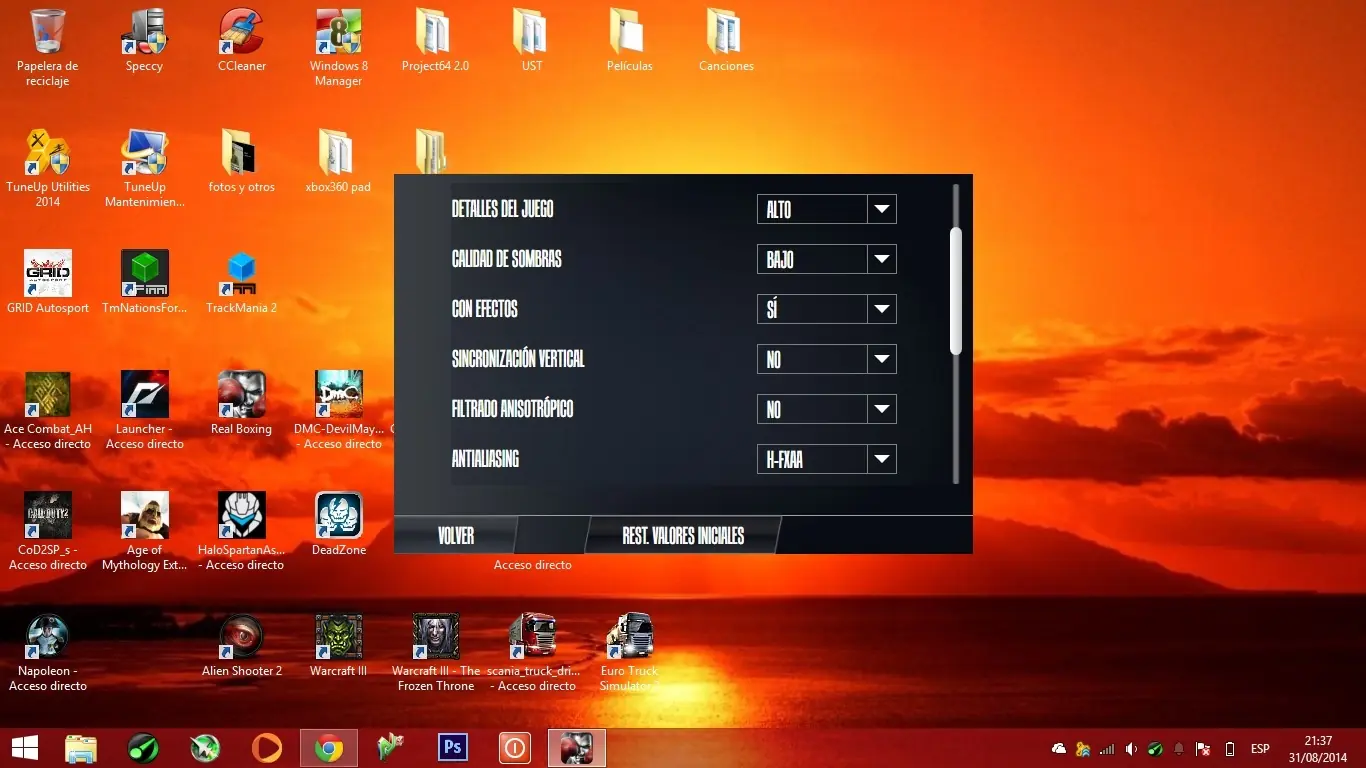Launch Warcraft III - The Frozen Throne
This screenshot has height=768, width=1366.
tap(436, 652)
